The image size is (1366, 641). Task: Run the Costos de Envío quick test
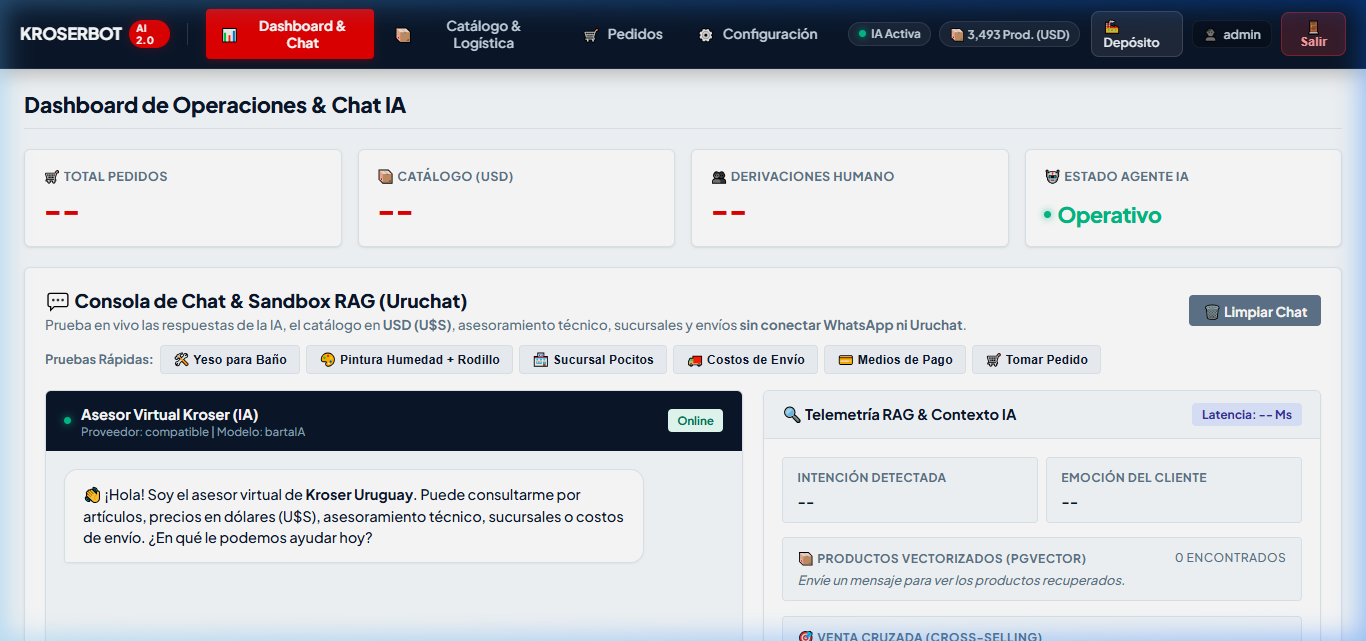745,359
